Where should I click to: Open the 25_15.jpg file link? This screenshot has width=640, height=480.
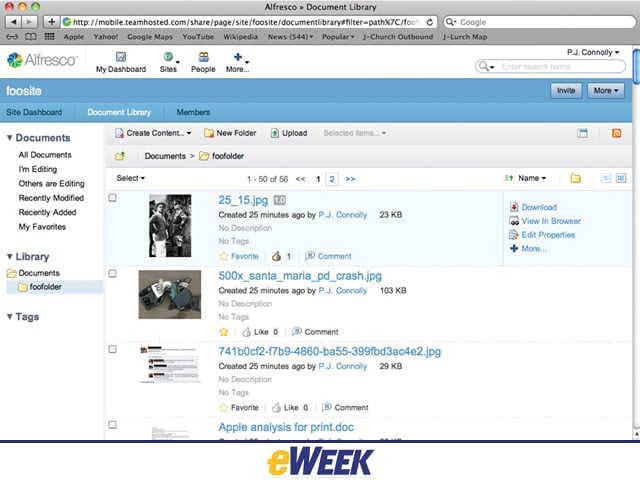(243, 200)
